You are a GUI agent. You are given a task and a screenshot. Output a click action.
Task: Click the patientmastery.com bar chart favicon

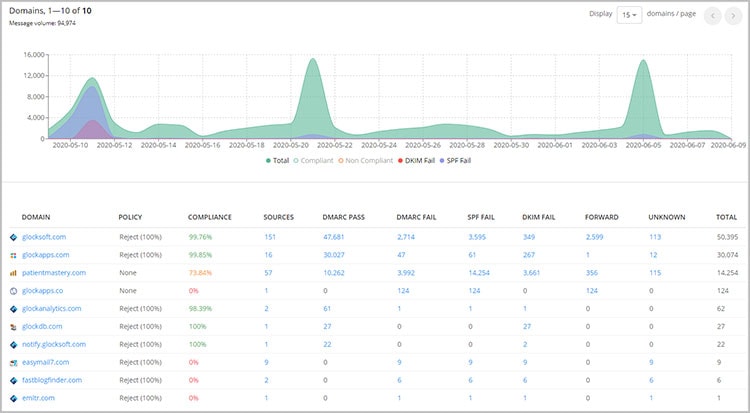[x=13, y=273]
